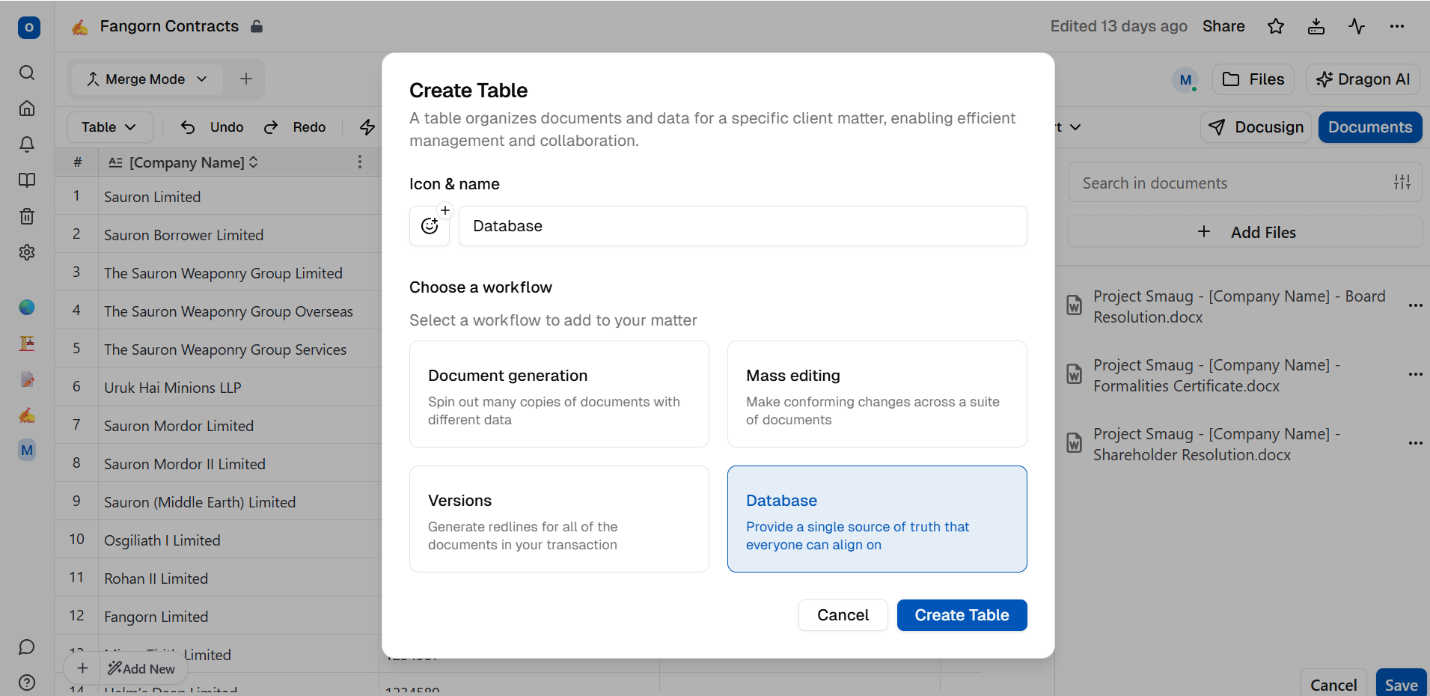Switch to the Docusign tab
This screenshot has height=696, width=1430.
pos(1256,127)
